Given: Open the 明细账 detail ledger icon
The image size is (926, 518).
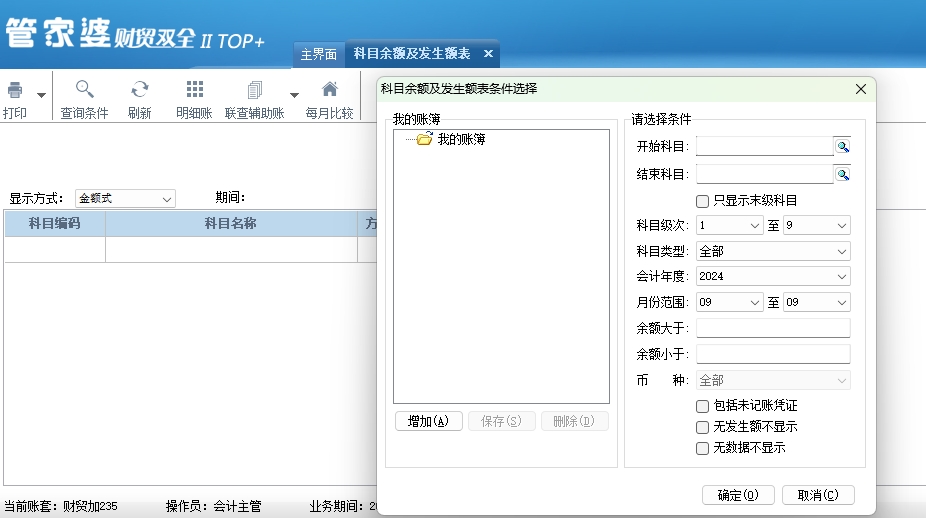Looking at the screenshot, I should [194, 90].
